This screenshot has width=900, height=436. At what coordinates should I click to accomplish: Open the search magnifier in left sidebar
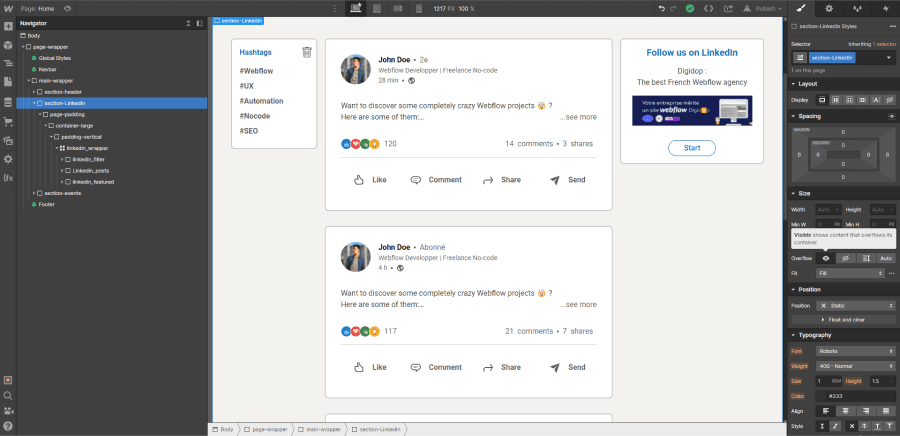click(x=8, y=395)
